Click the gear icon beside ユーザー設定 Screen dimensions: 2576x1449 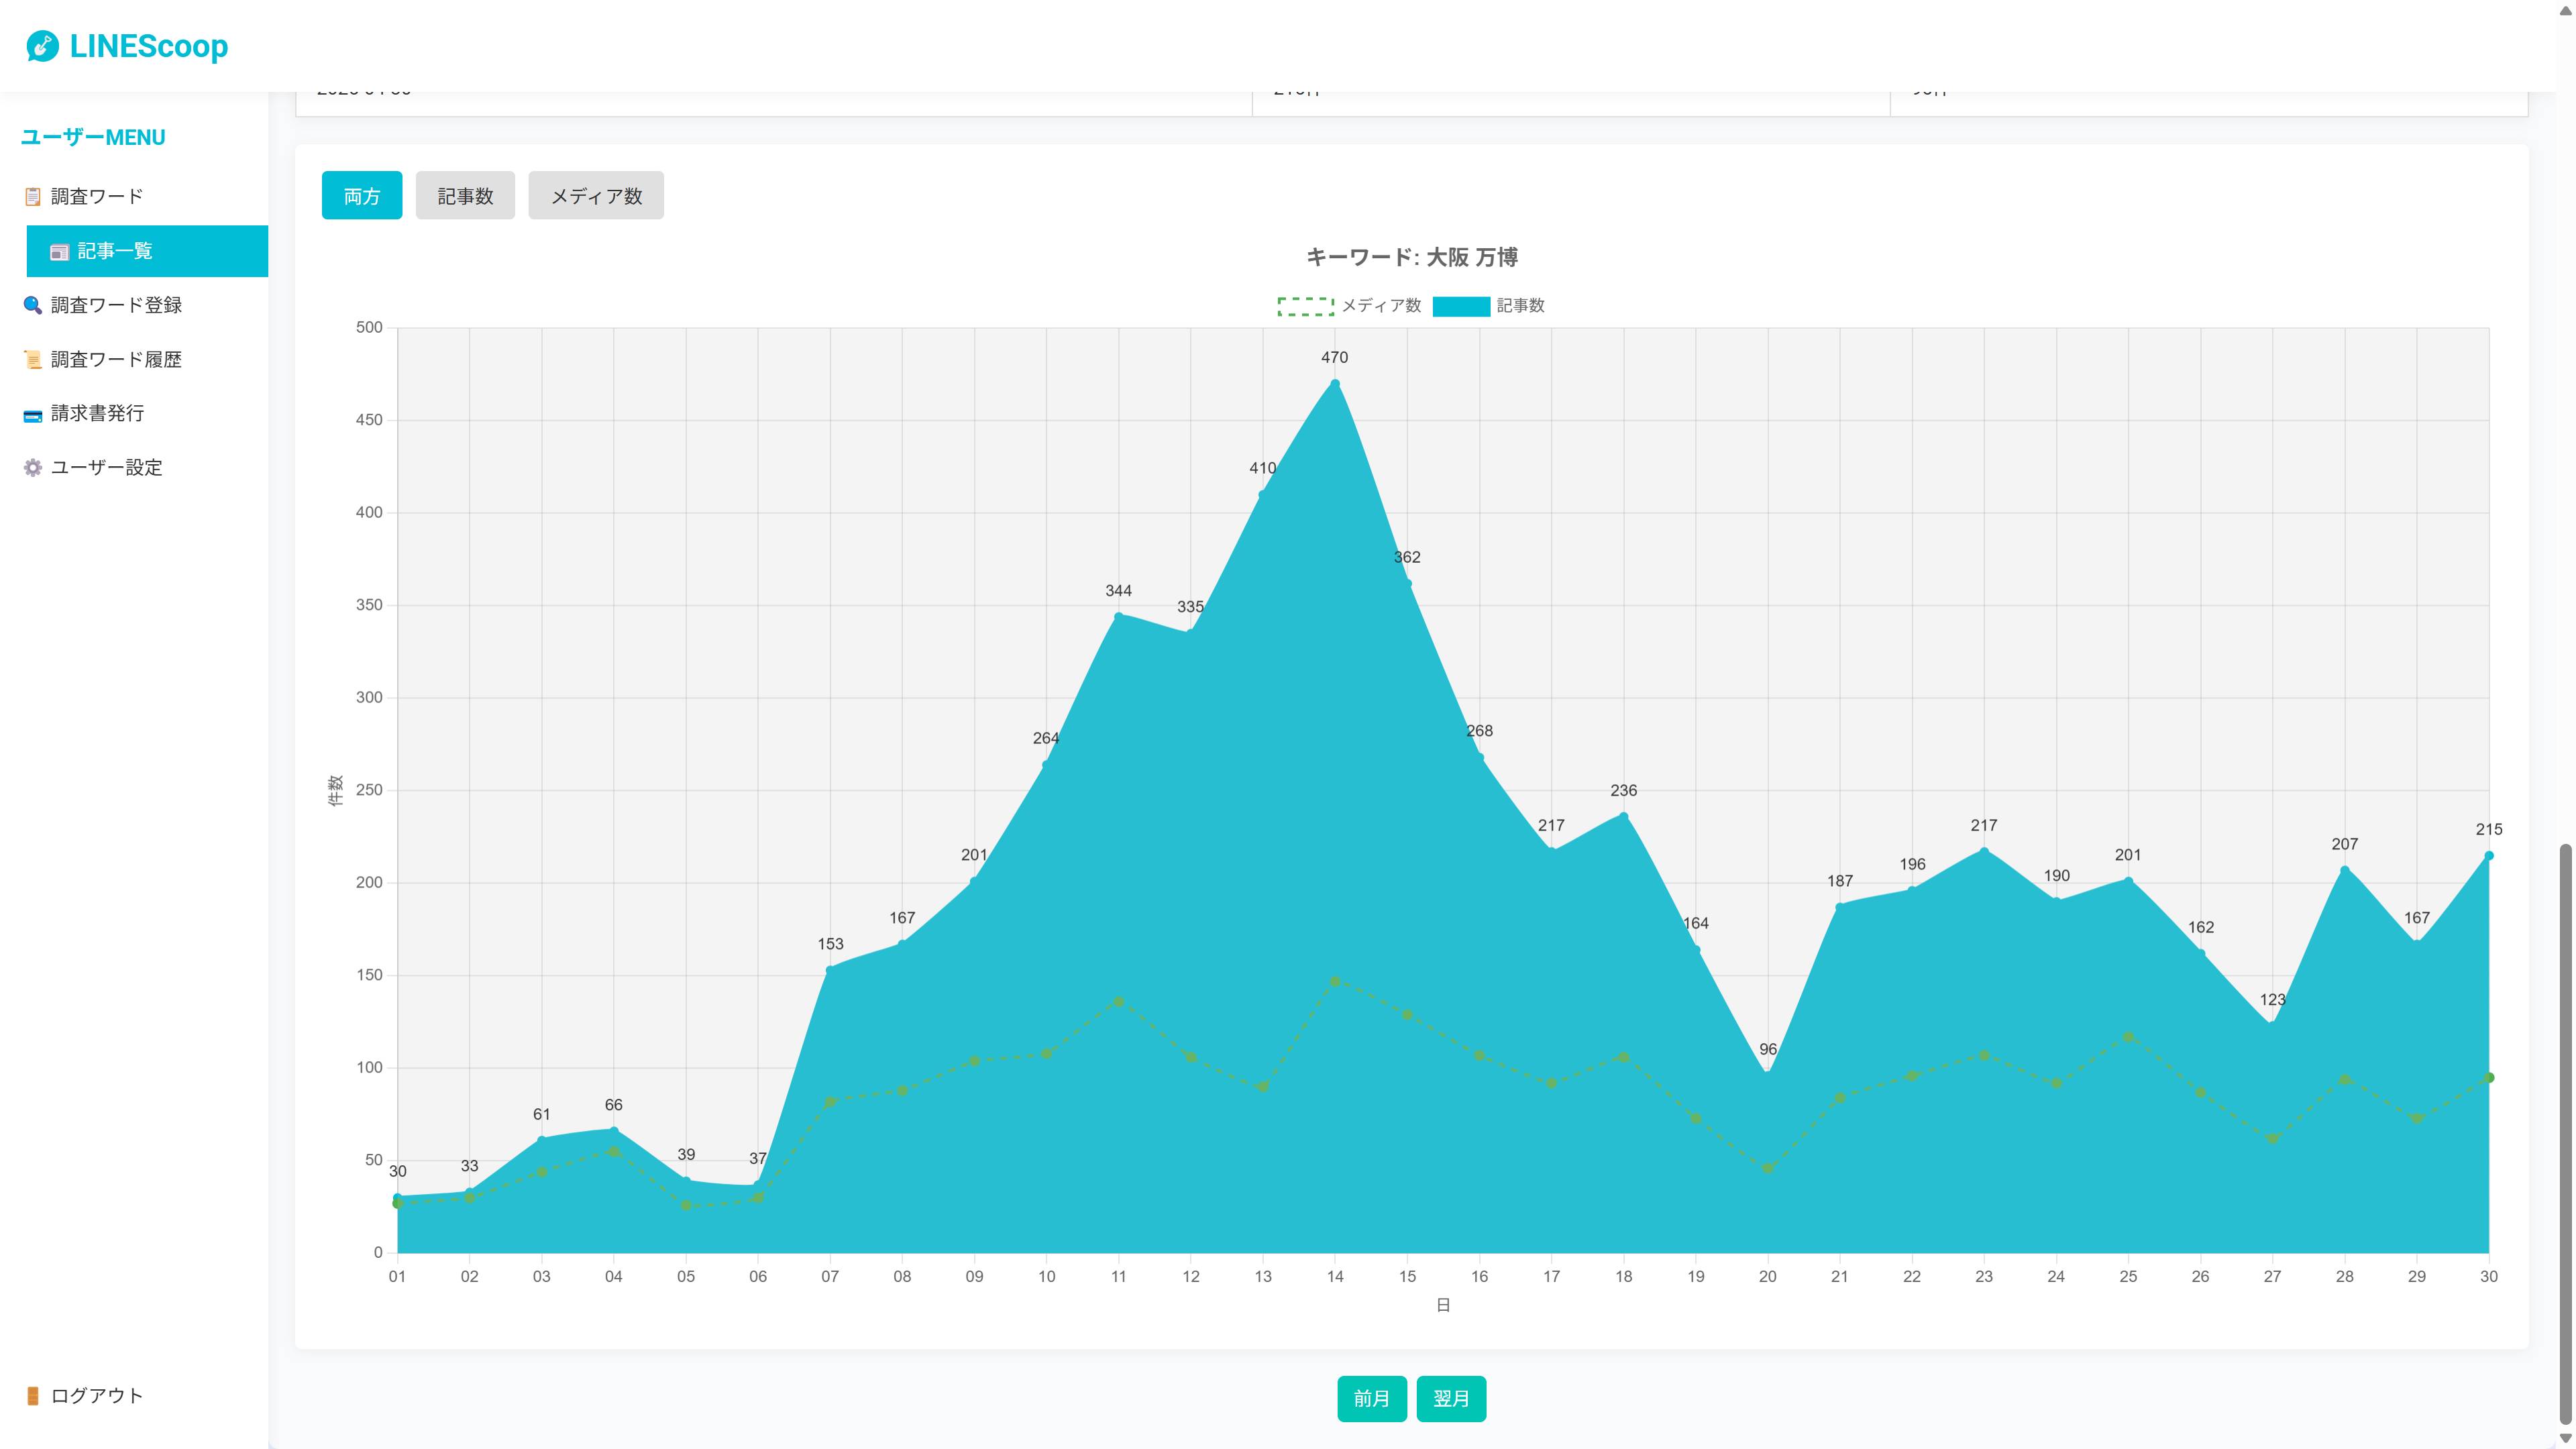[33, 468]
